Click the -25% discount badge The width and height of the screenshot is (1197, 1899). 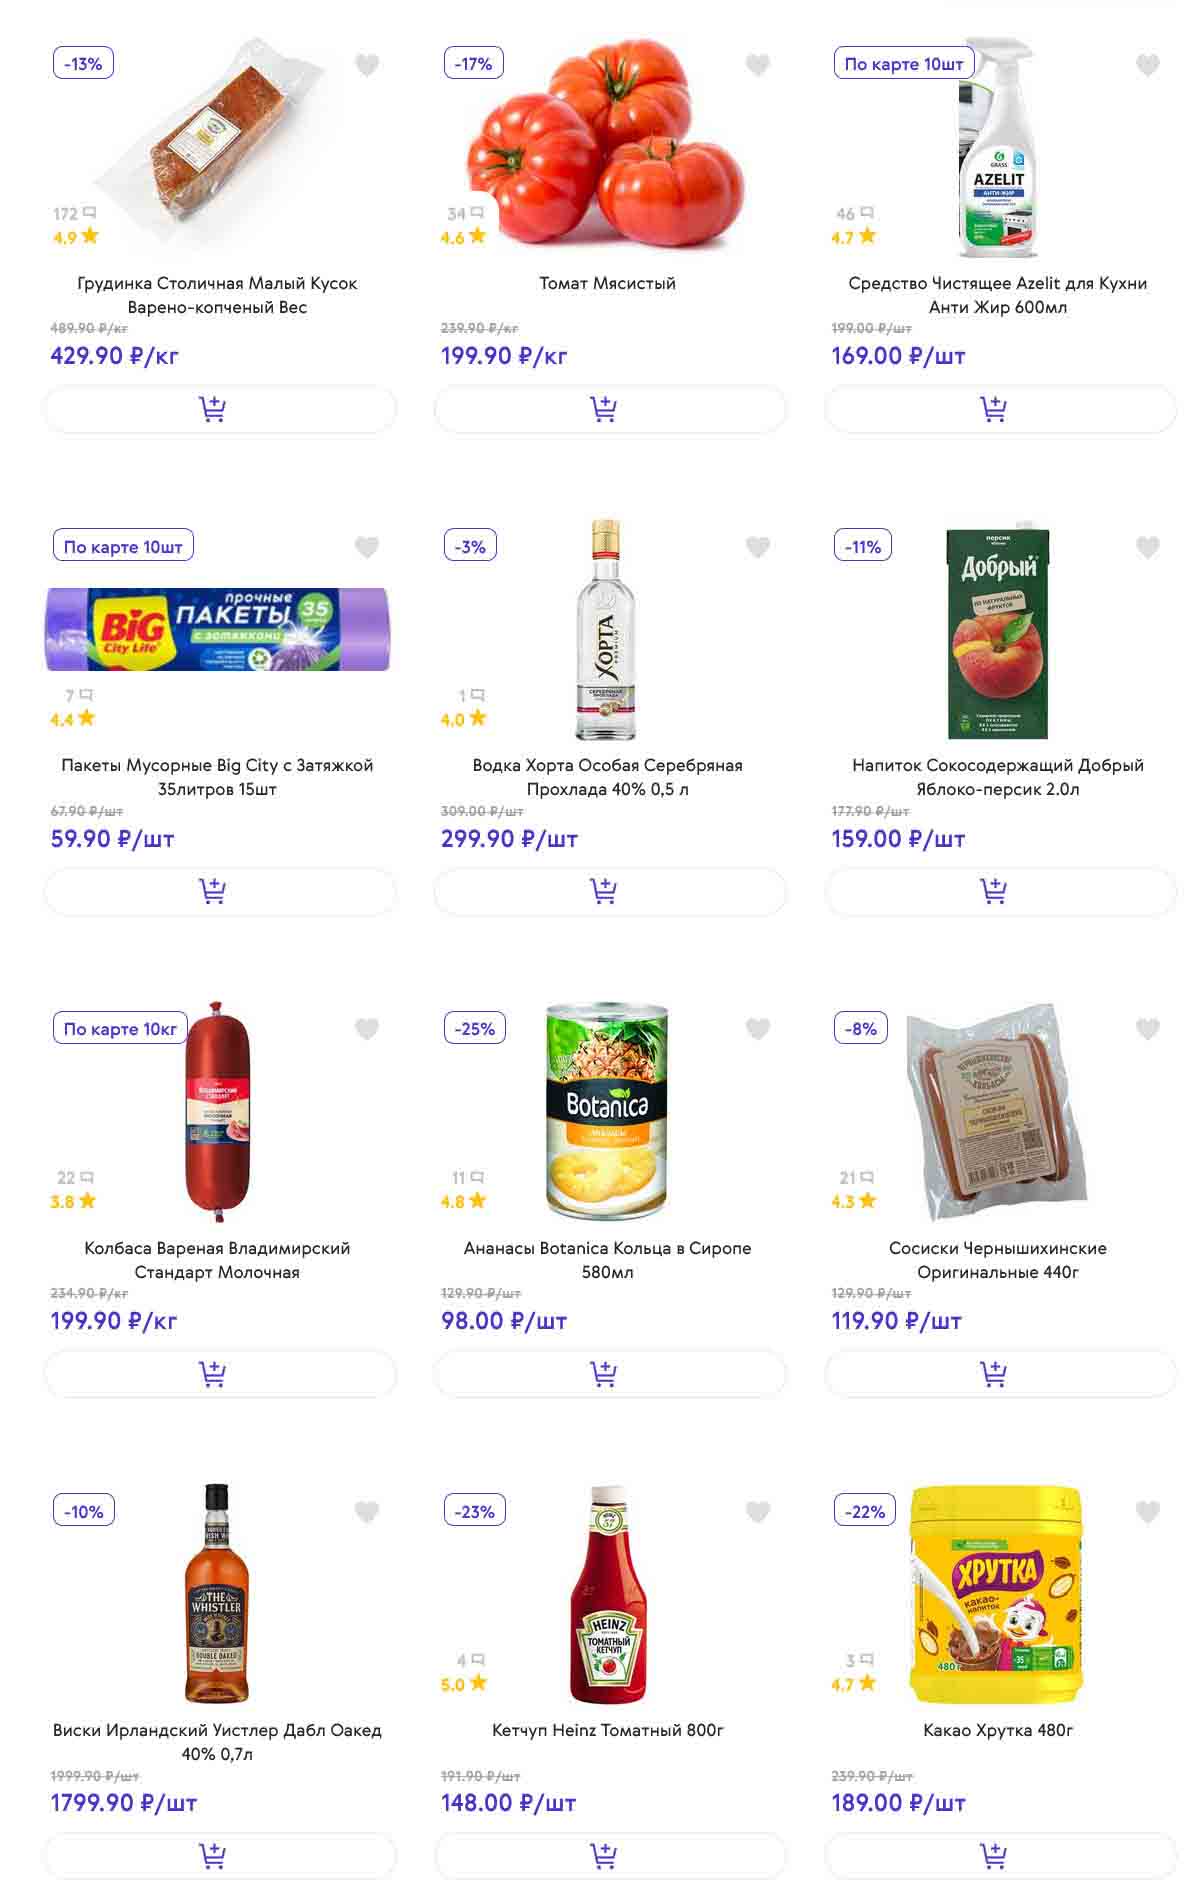pos(474,1029)
